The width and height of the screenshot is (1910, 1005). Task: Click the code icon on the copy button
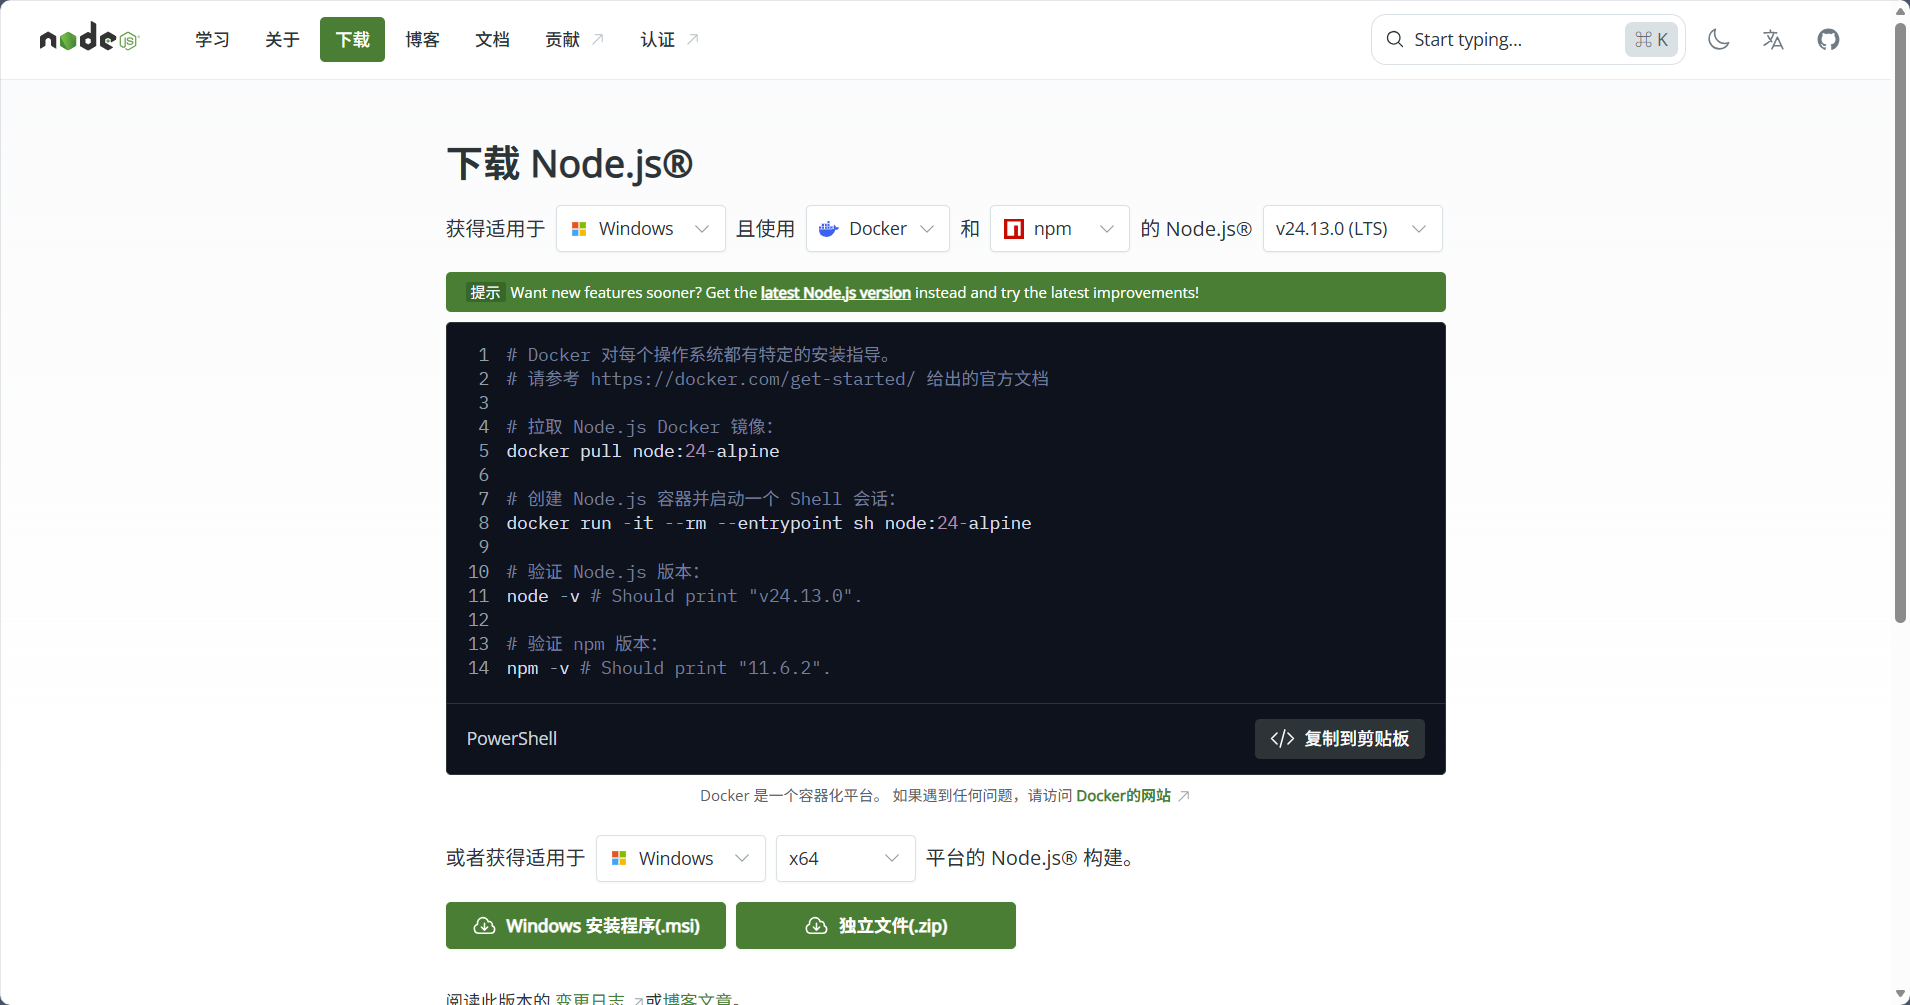[x=1282, y=739]
